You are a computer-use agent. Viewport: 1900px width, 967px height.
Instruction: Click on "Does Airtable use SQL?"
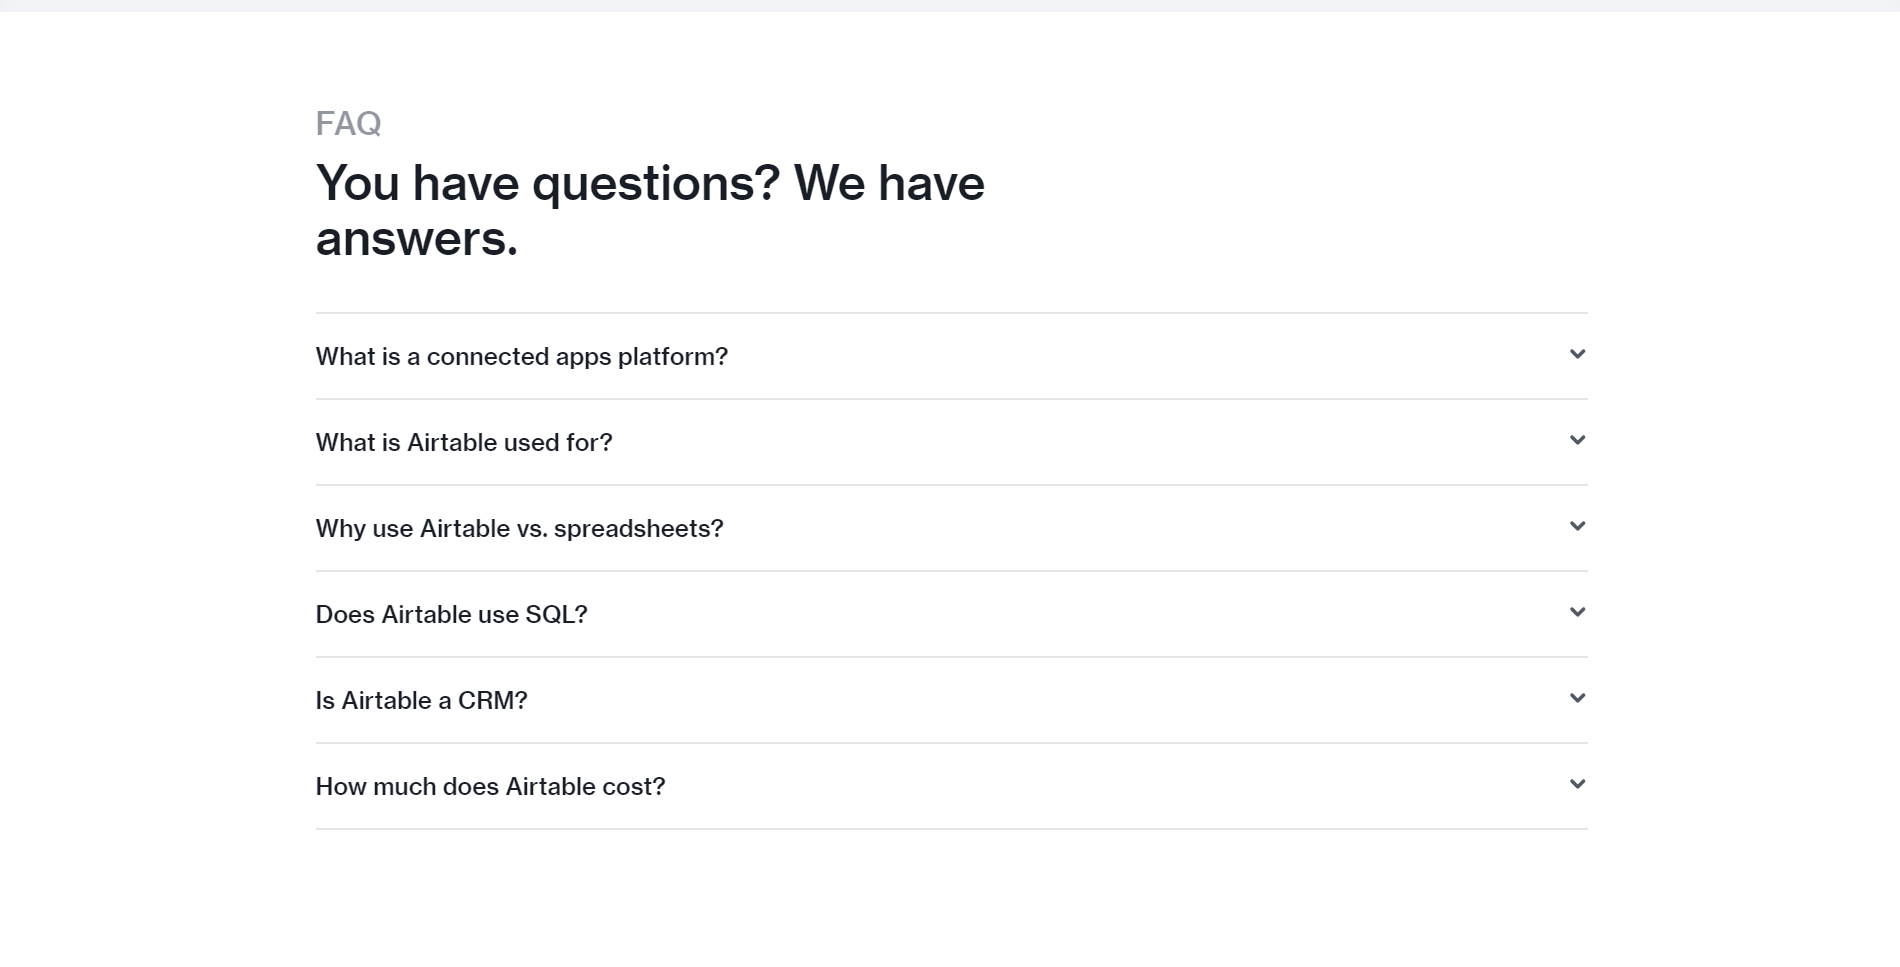pos(451,614)
